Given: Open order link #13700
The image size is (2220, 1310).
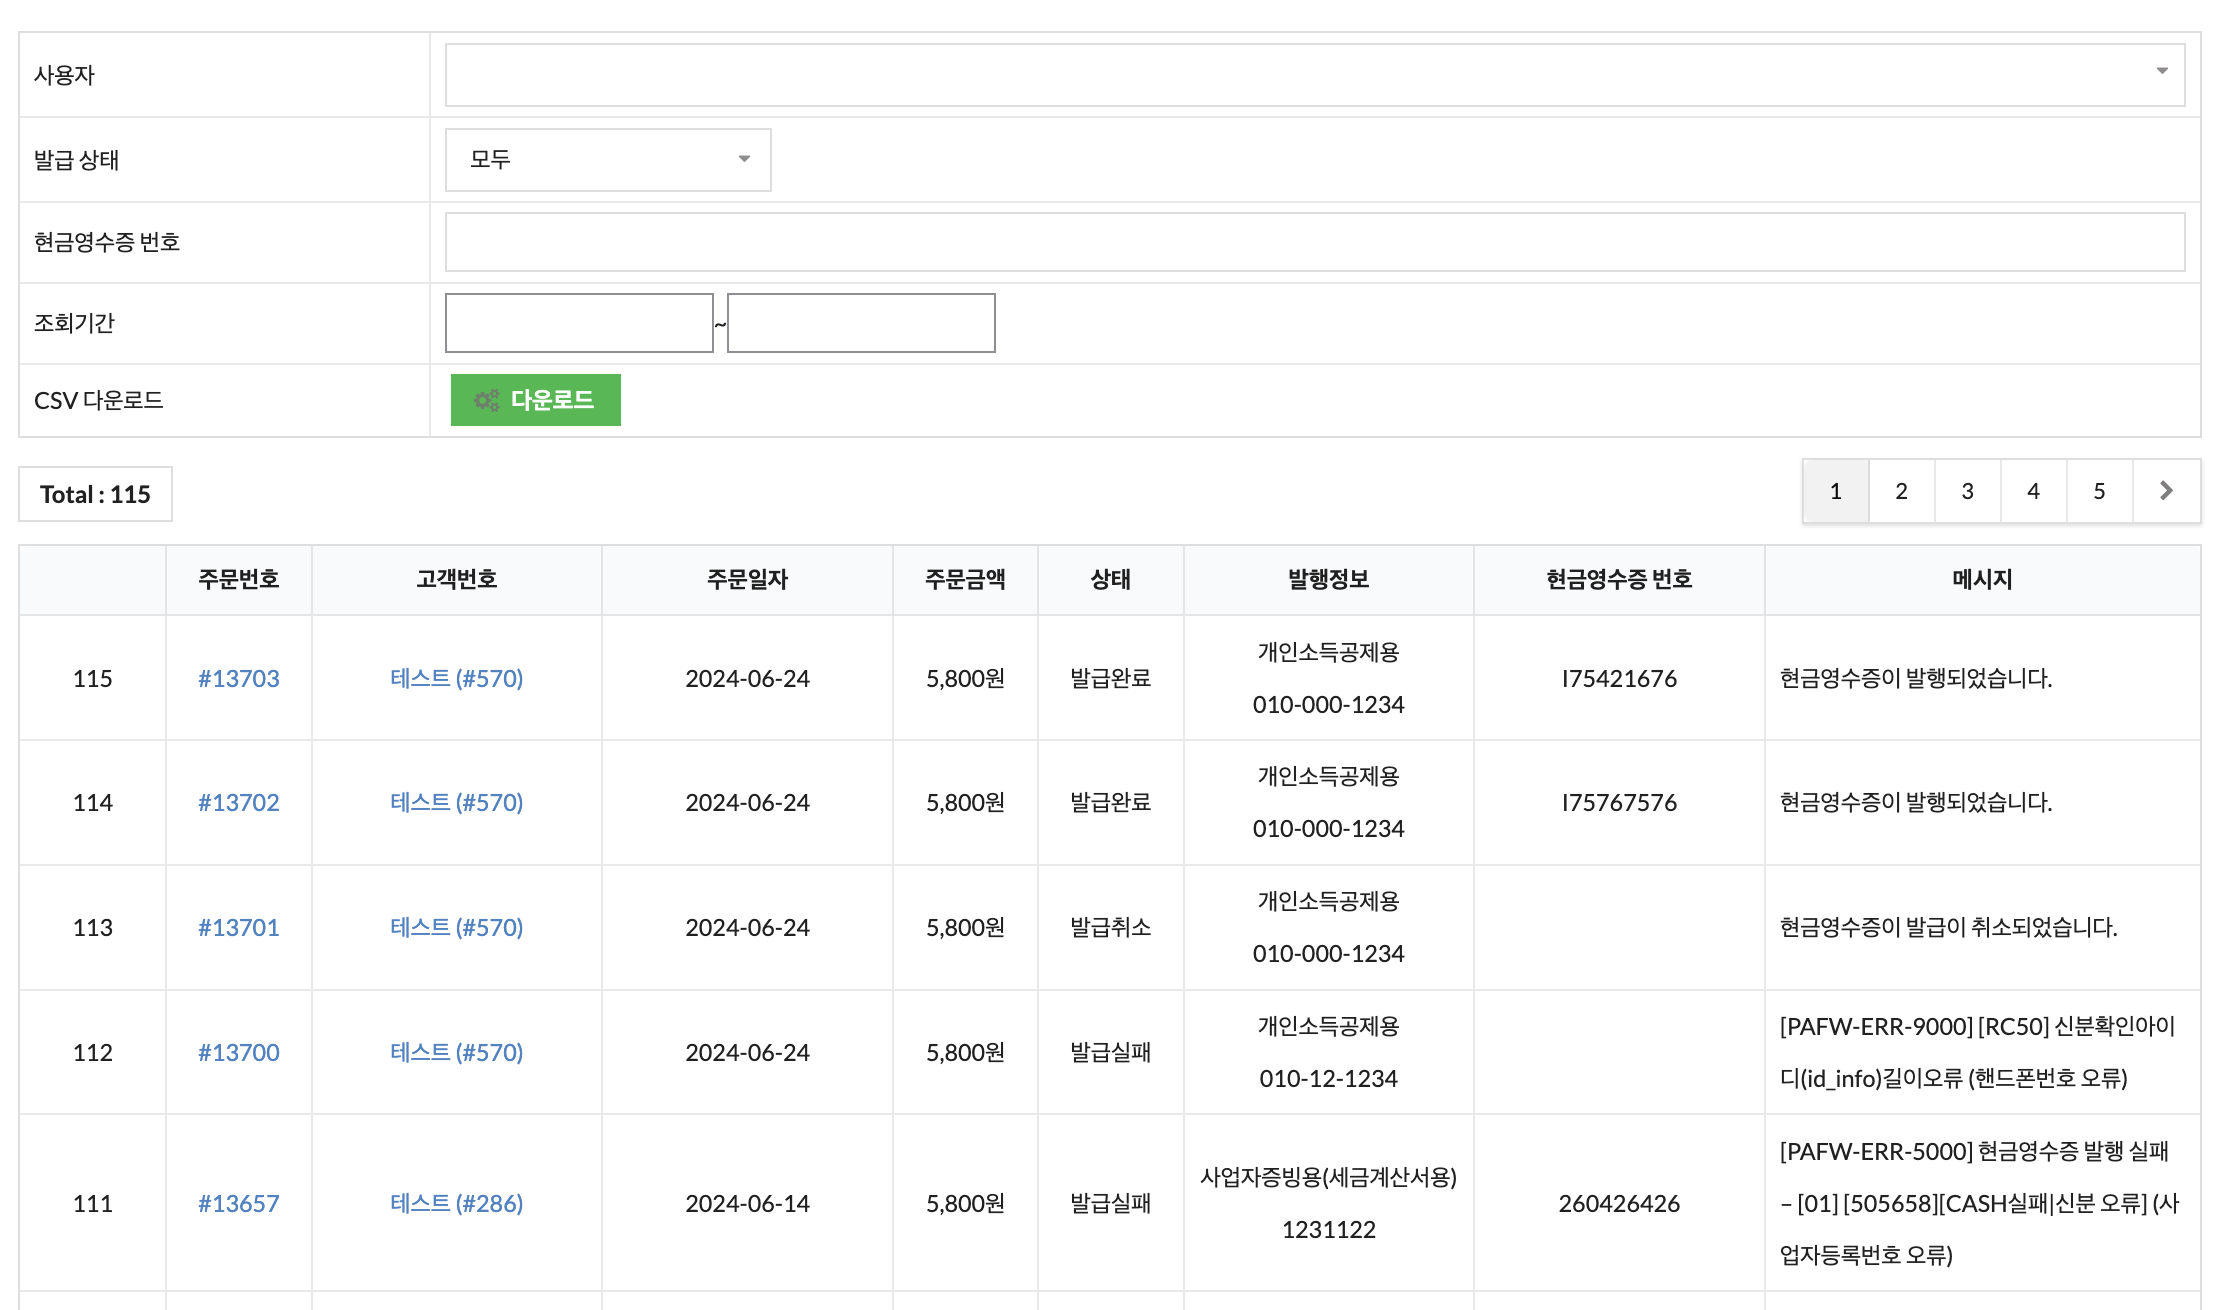Looking at the screenshot, I should 238,1052.
